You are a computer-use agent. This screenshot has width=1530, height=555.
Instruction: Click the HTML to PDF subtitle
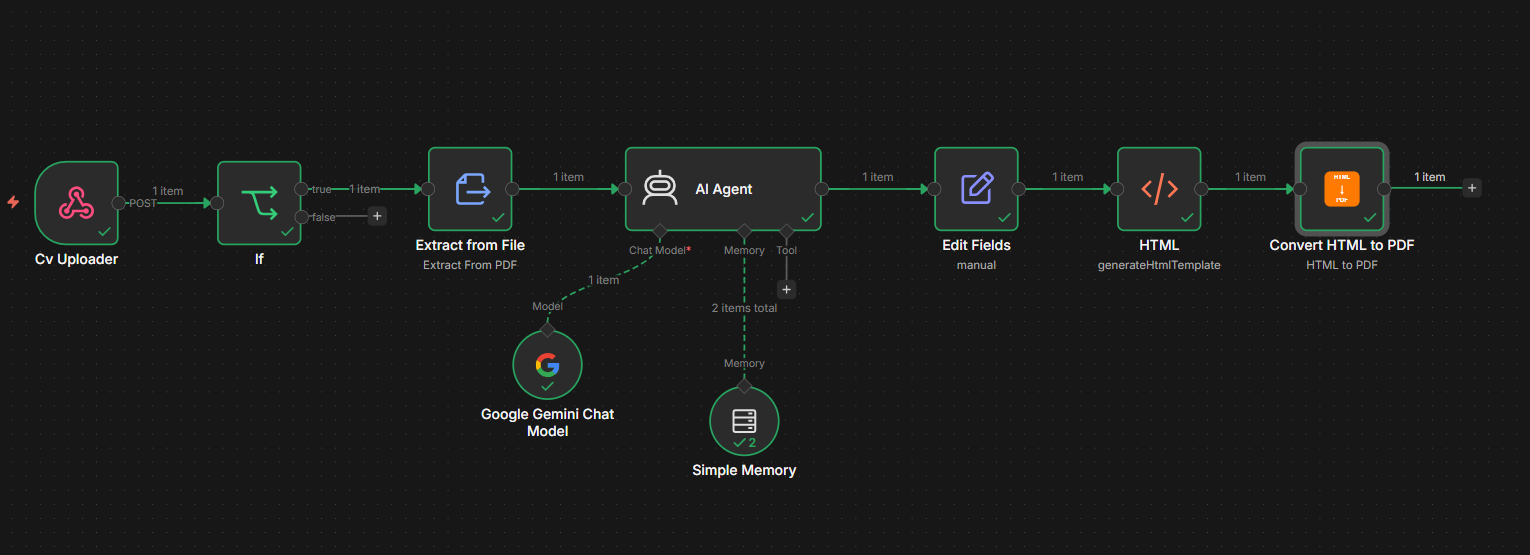1342,265
